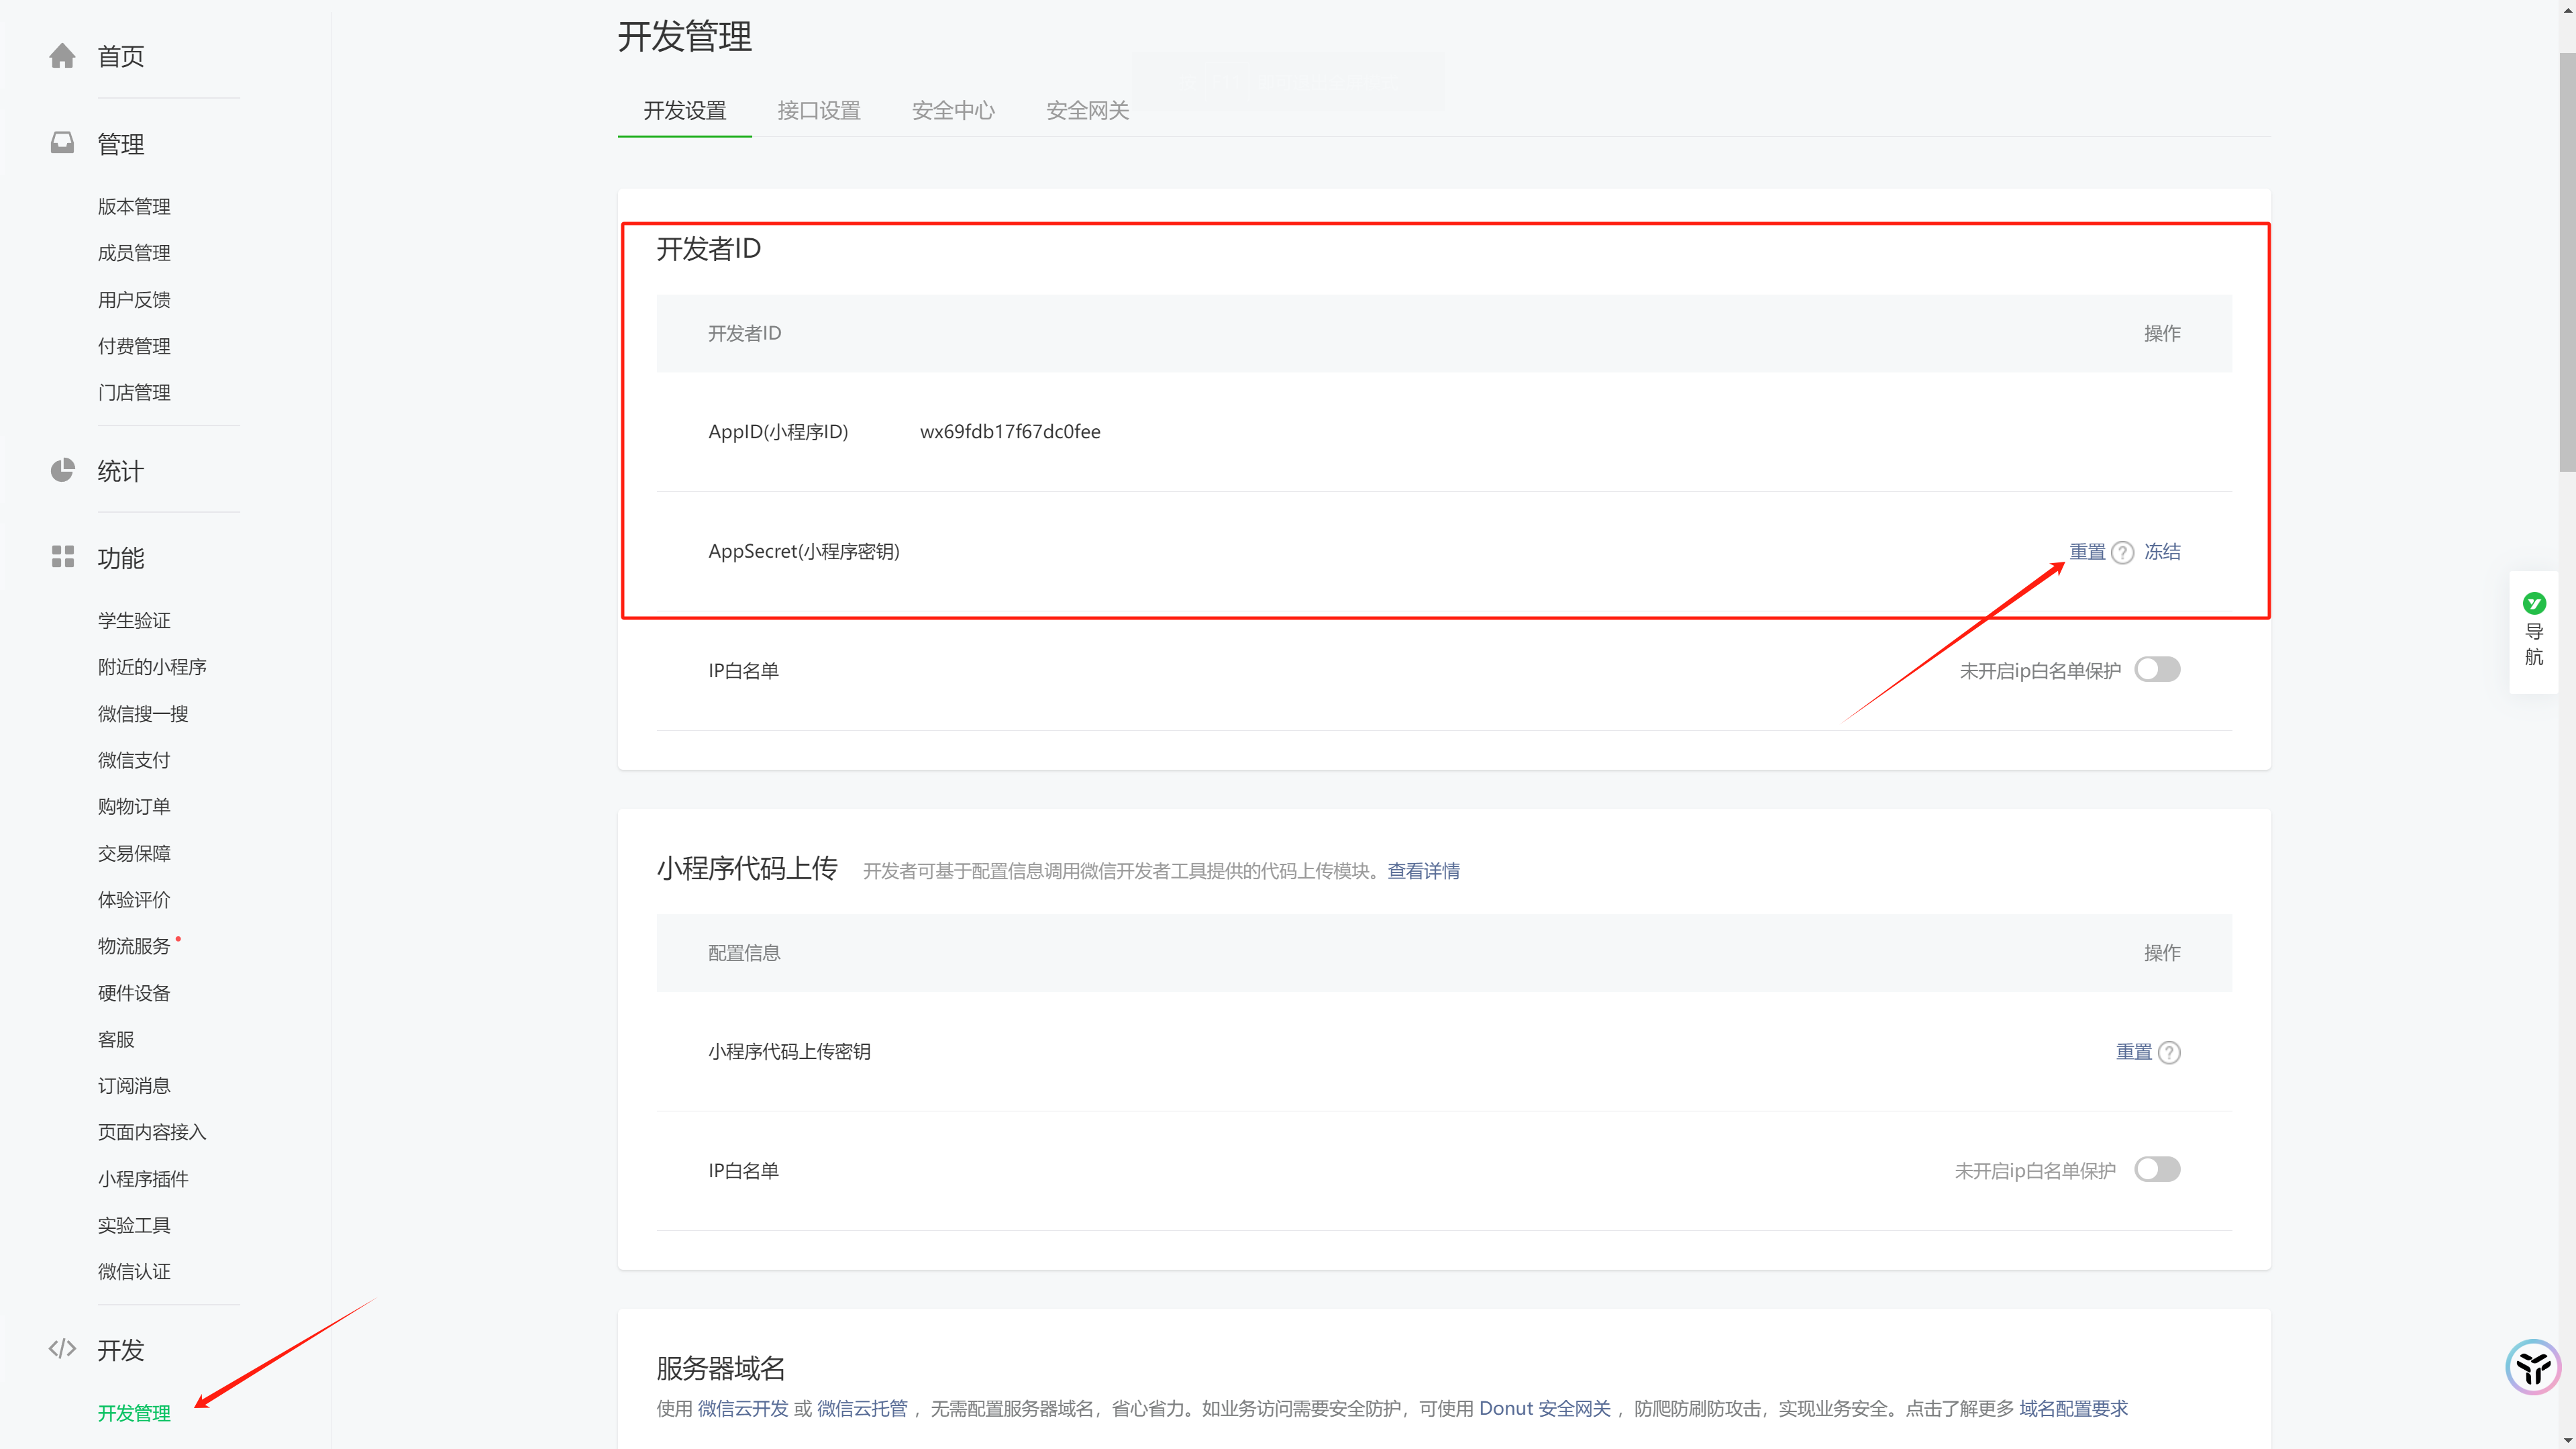Open 微信搜一搜 in the sidebar
Image resolution: width=2576 pixels, height=1449 pixels.
point(143,713)
